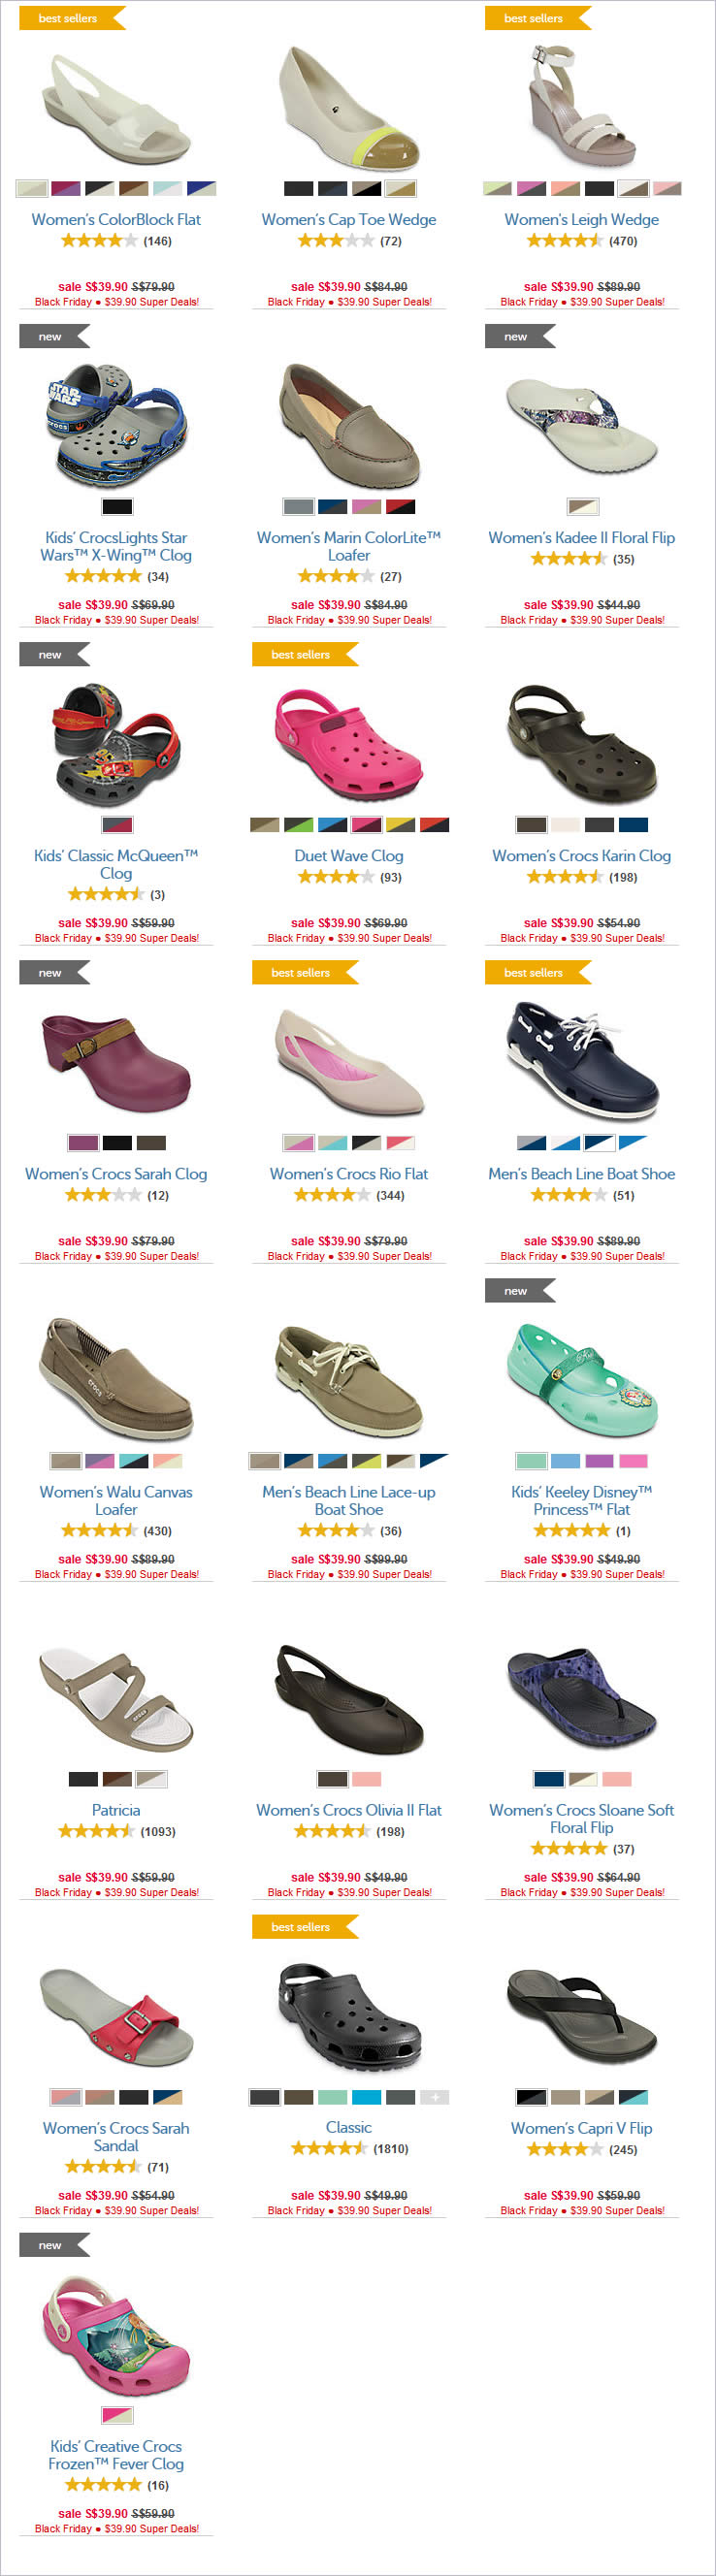The image size is (716, 2576).
Task: Expand more colors for Classic clog
Action: click(434, 2097)
